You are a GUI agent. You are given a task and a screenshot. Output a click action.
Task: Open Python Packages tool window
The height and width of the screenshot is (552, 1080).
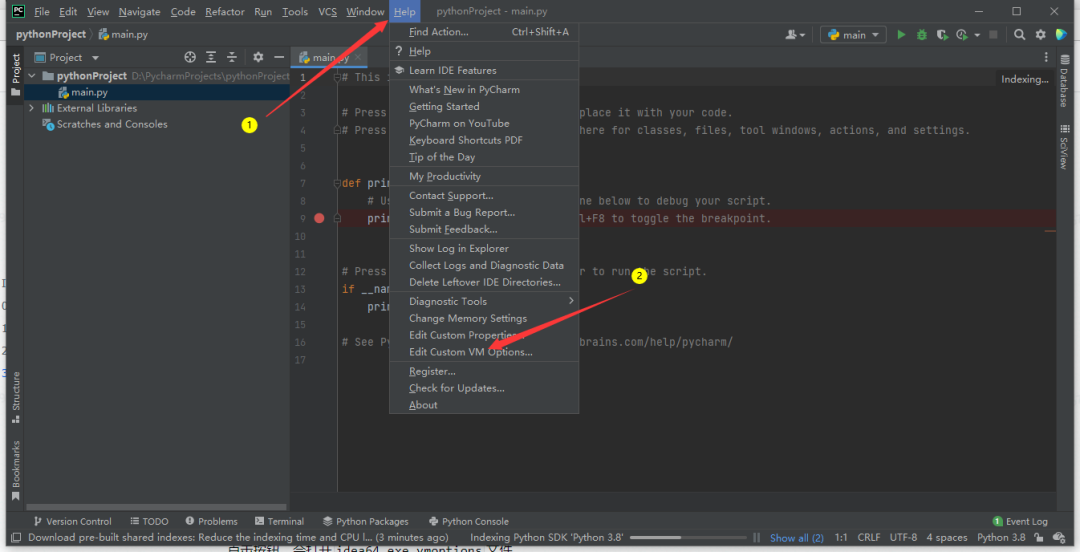[366, 522]
